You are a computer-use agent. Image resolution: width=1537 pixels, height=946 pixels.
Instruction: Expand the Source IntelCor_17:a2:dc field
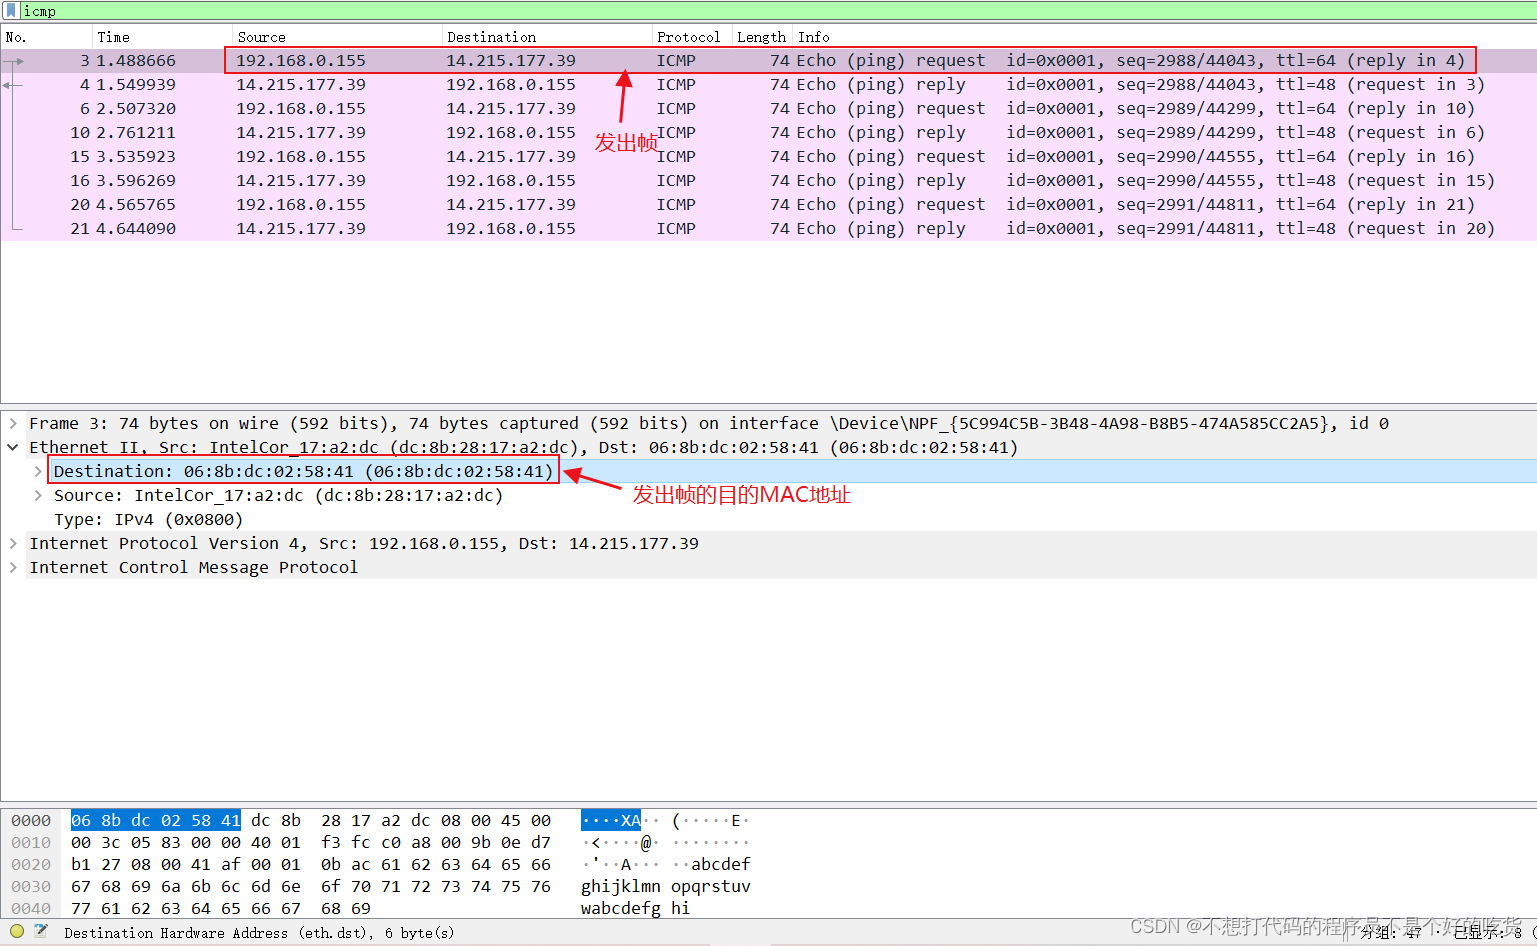click(x=38, y=495)
